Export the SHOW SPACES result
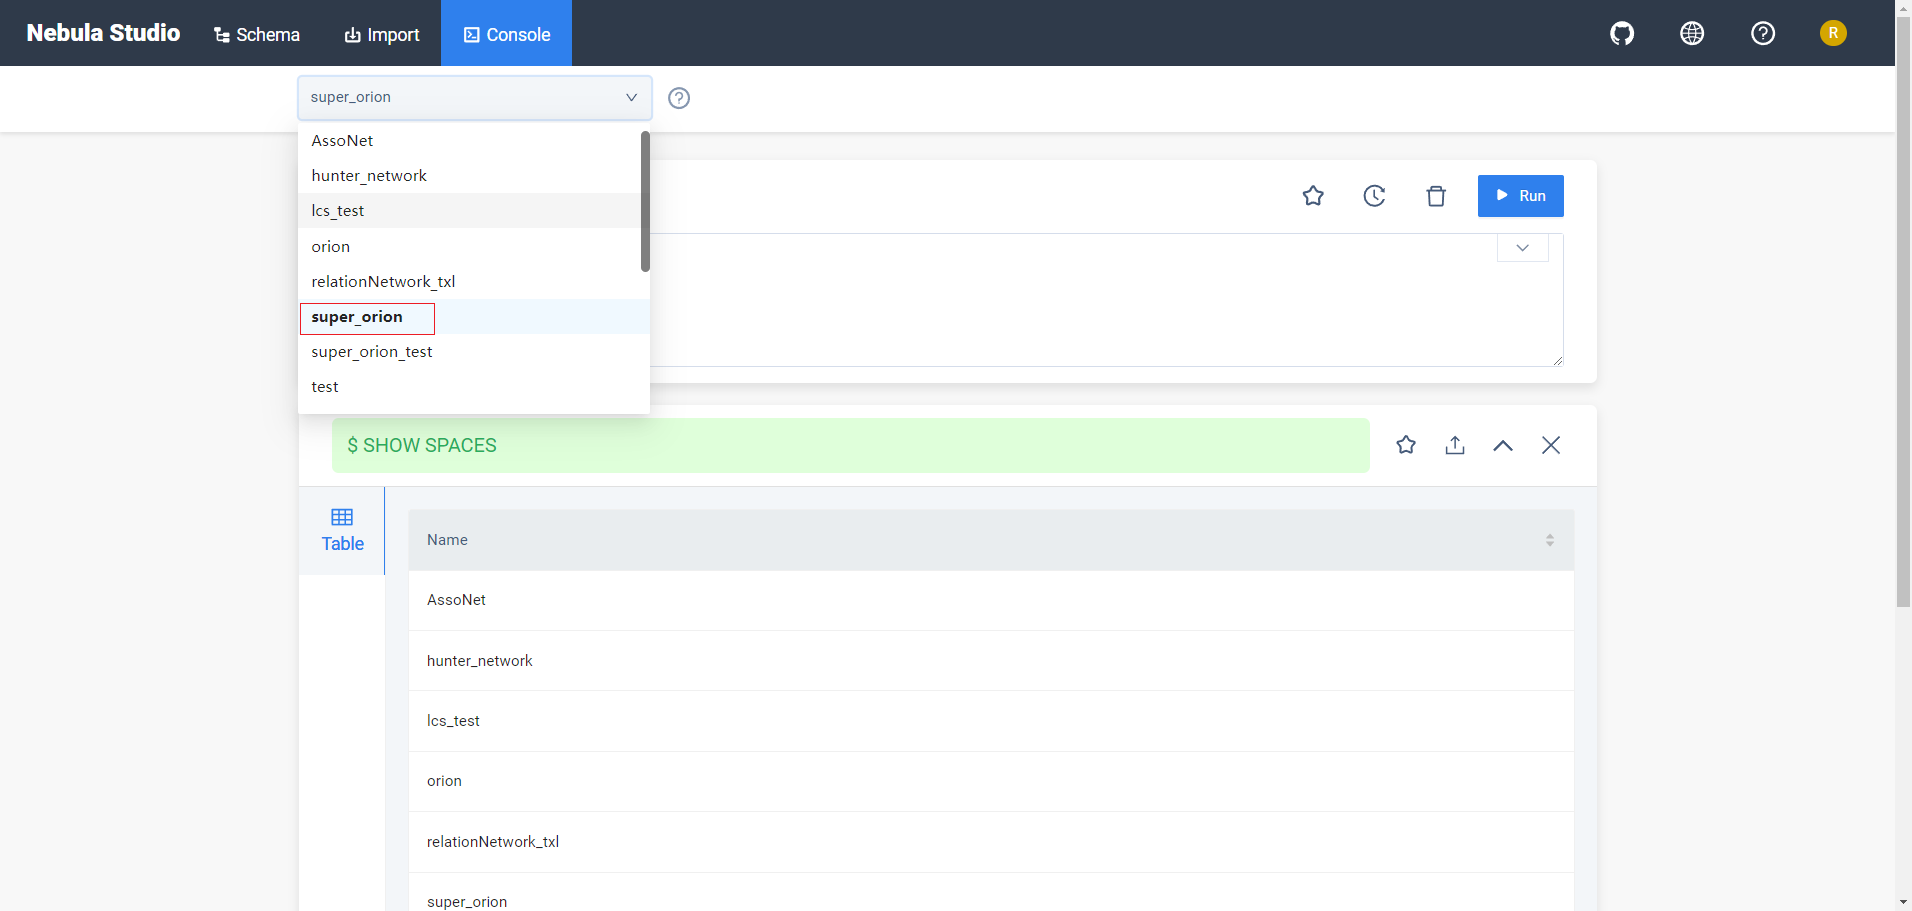 pos(1455,445)
